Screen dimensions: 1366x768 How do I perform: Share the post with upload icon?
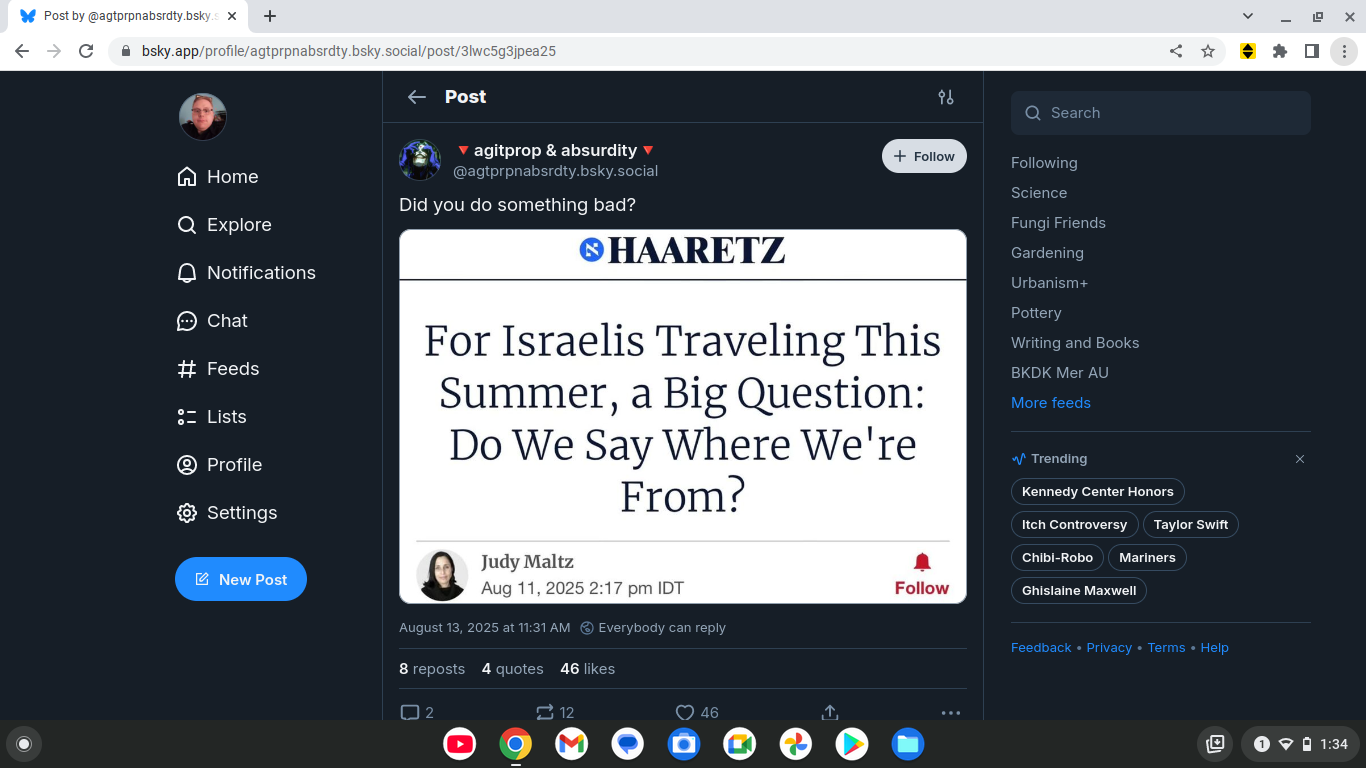coord(829,712)
